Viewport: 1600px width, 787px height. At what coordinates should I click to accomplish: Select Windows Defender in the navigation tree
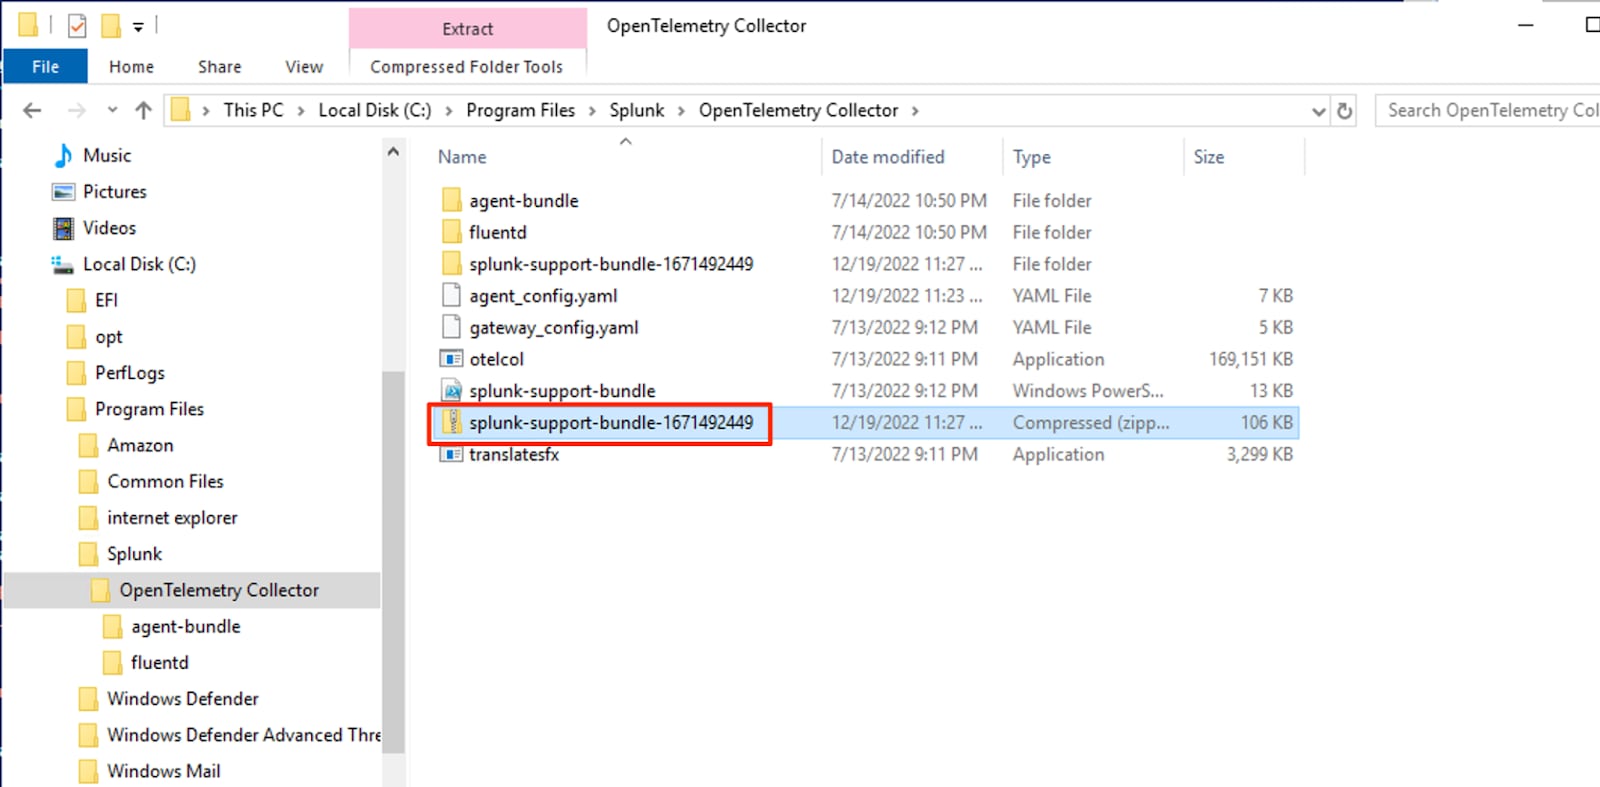183,699
